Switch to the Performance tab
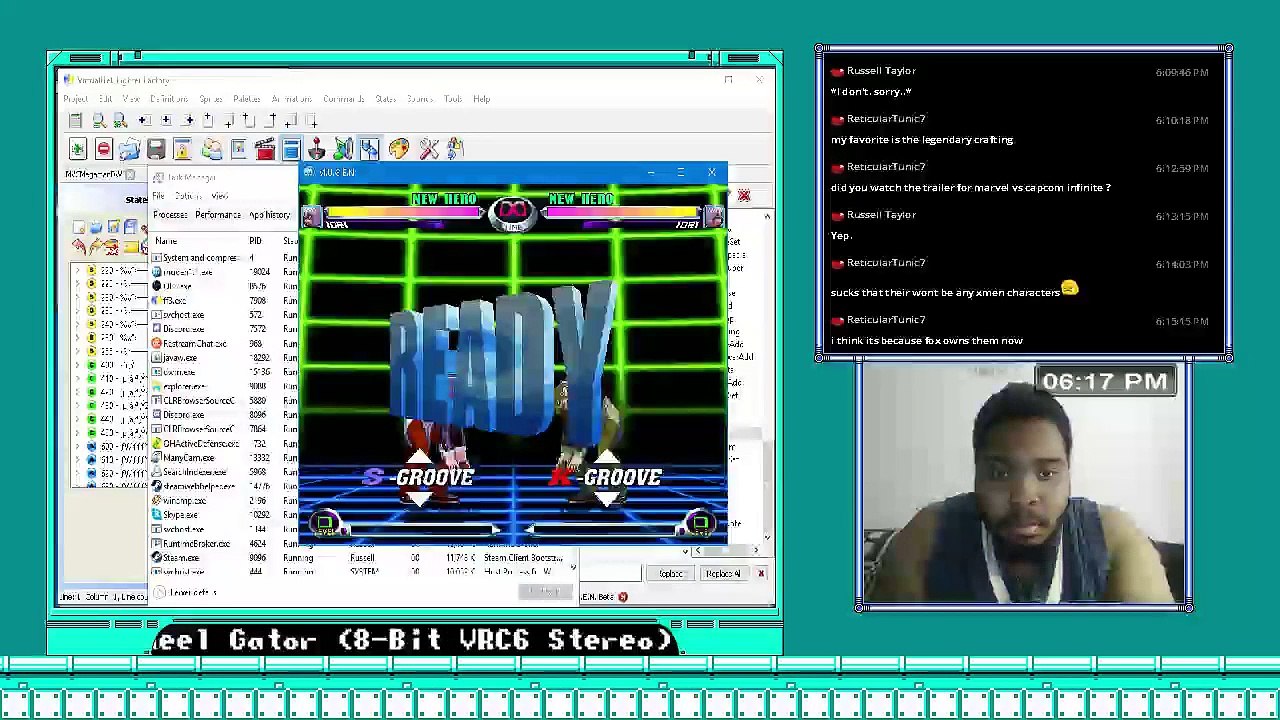This screenshot has height=720, width=1280. coord(217,215)
